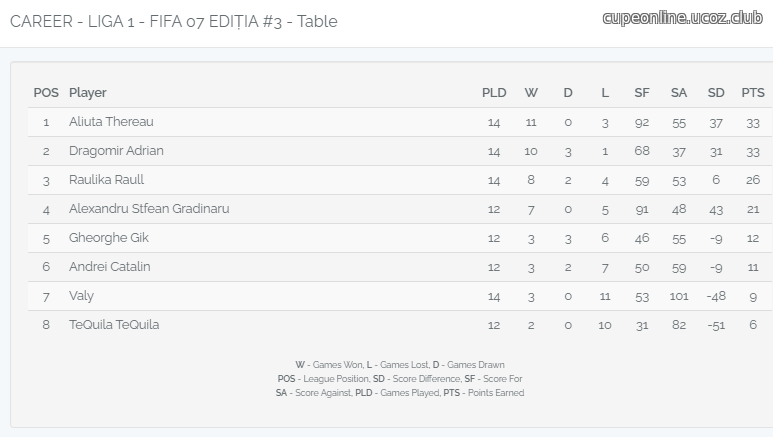Click the PLD column header
Image resolution: width=773 pixels, height=437 pixels.
tap(494, 93)
